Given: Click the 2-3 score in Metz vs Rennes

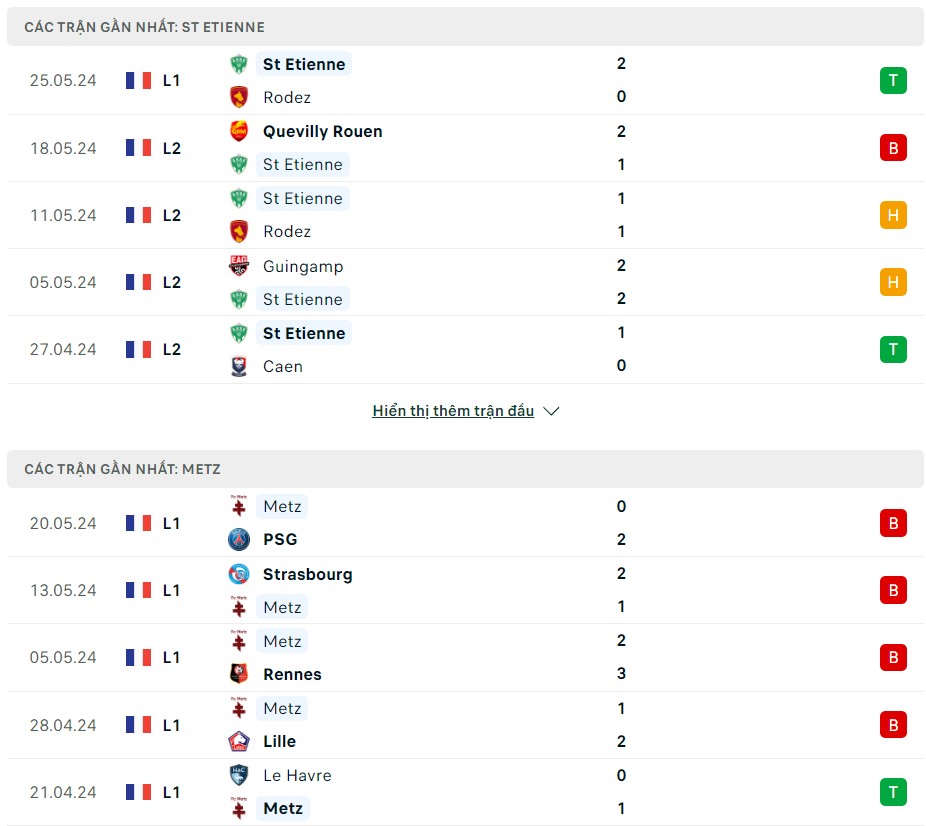Looking at the screenshot, I should point(621,657).
